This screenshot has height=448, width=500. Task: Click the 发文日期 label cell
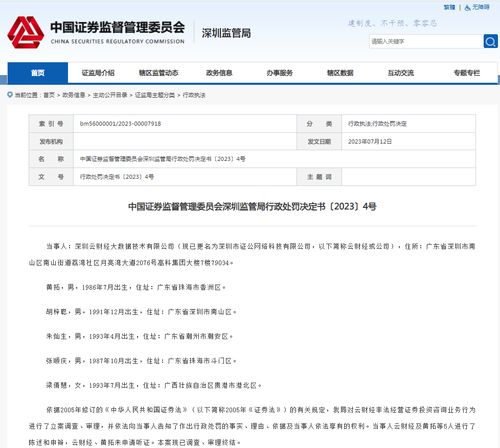click(319, 141)
